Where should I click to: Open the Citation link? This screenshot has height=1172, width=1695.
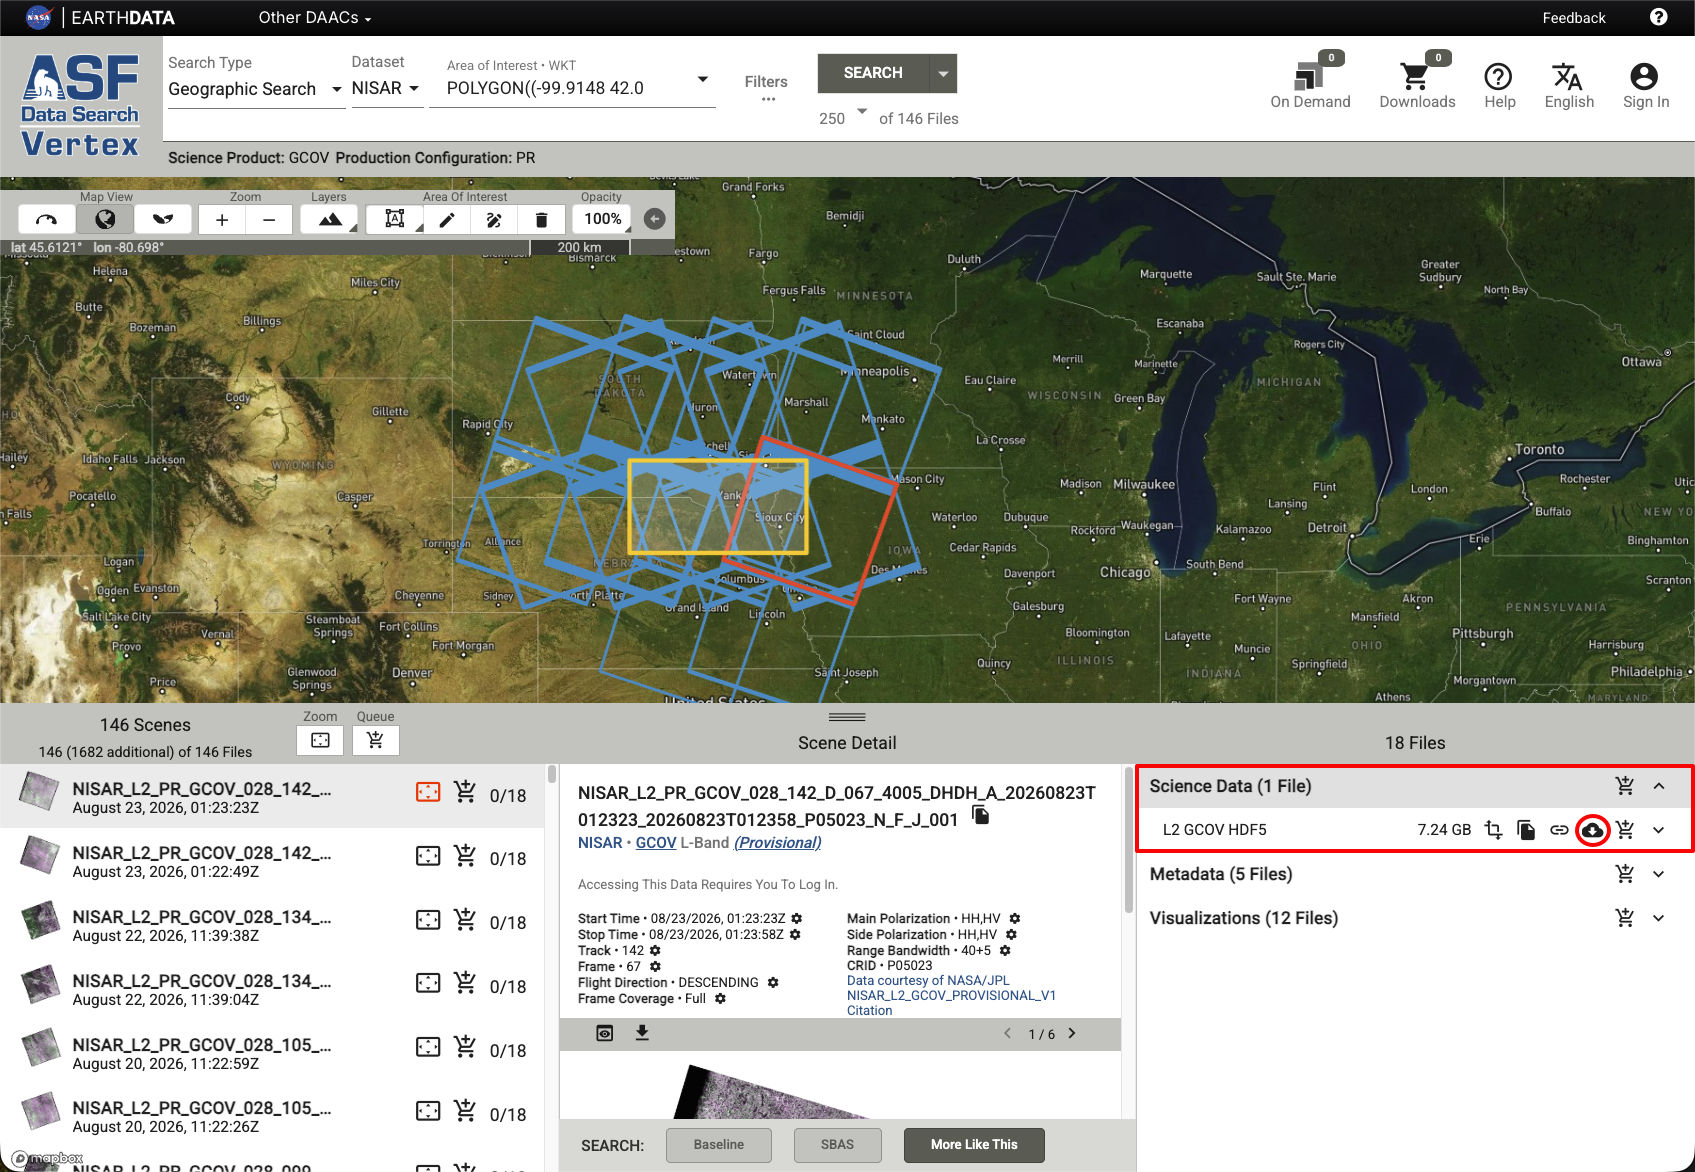[870, 1011]
